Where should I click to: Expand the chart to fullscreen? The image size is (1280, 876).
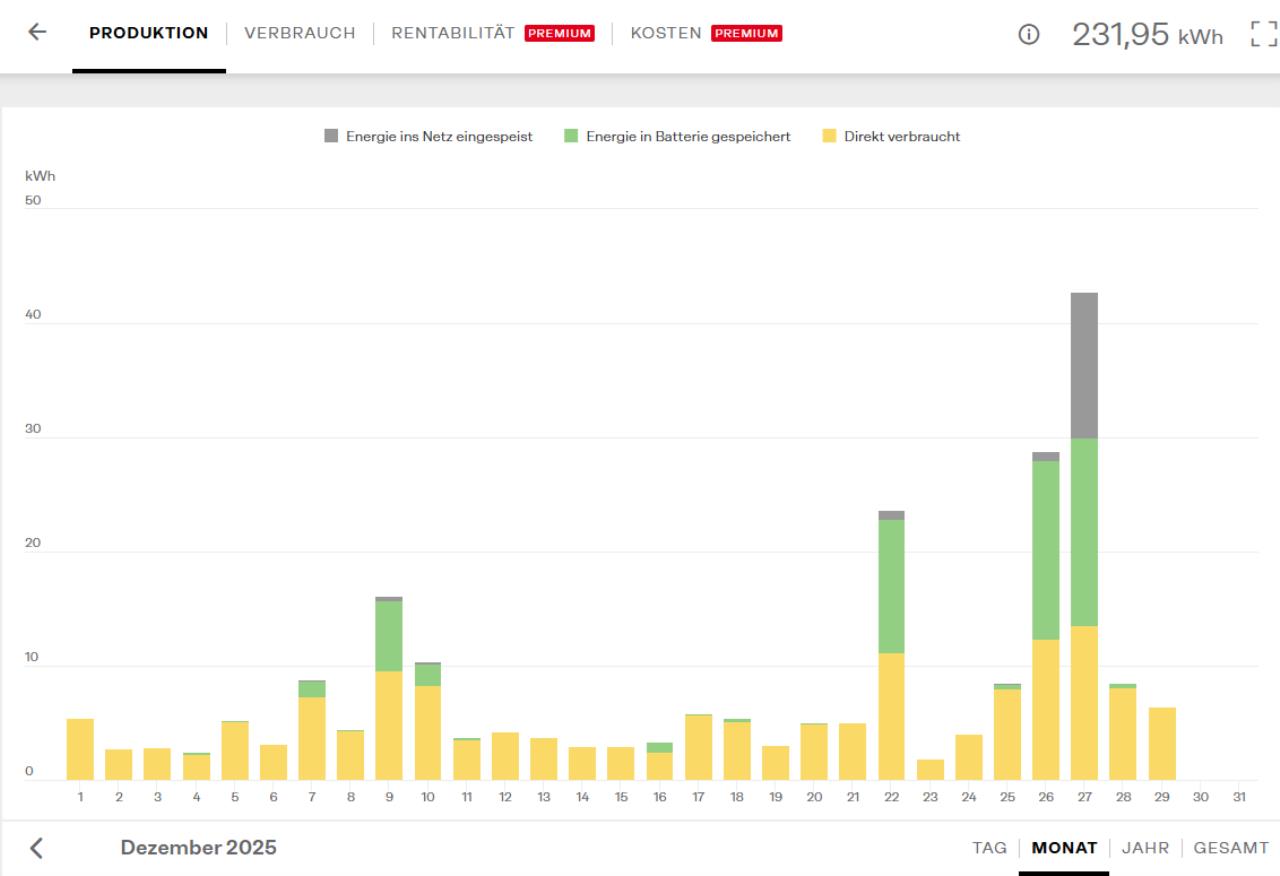1264,34
